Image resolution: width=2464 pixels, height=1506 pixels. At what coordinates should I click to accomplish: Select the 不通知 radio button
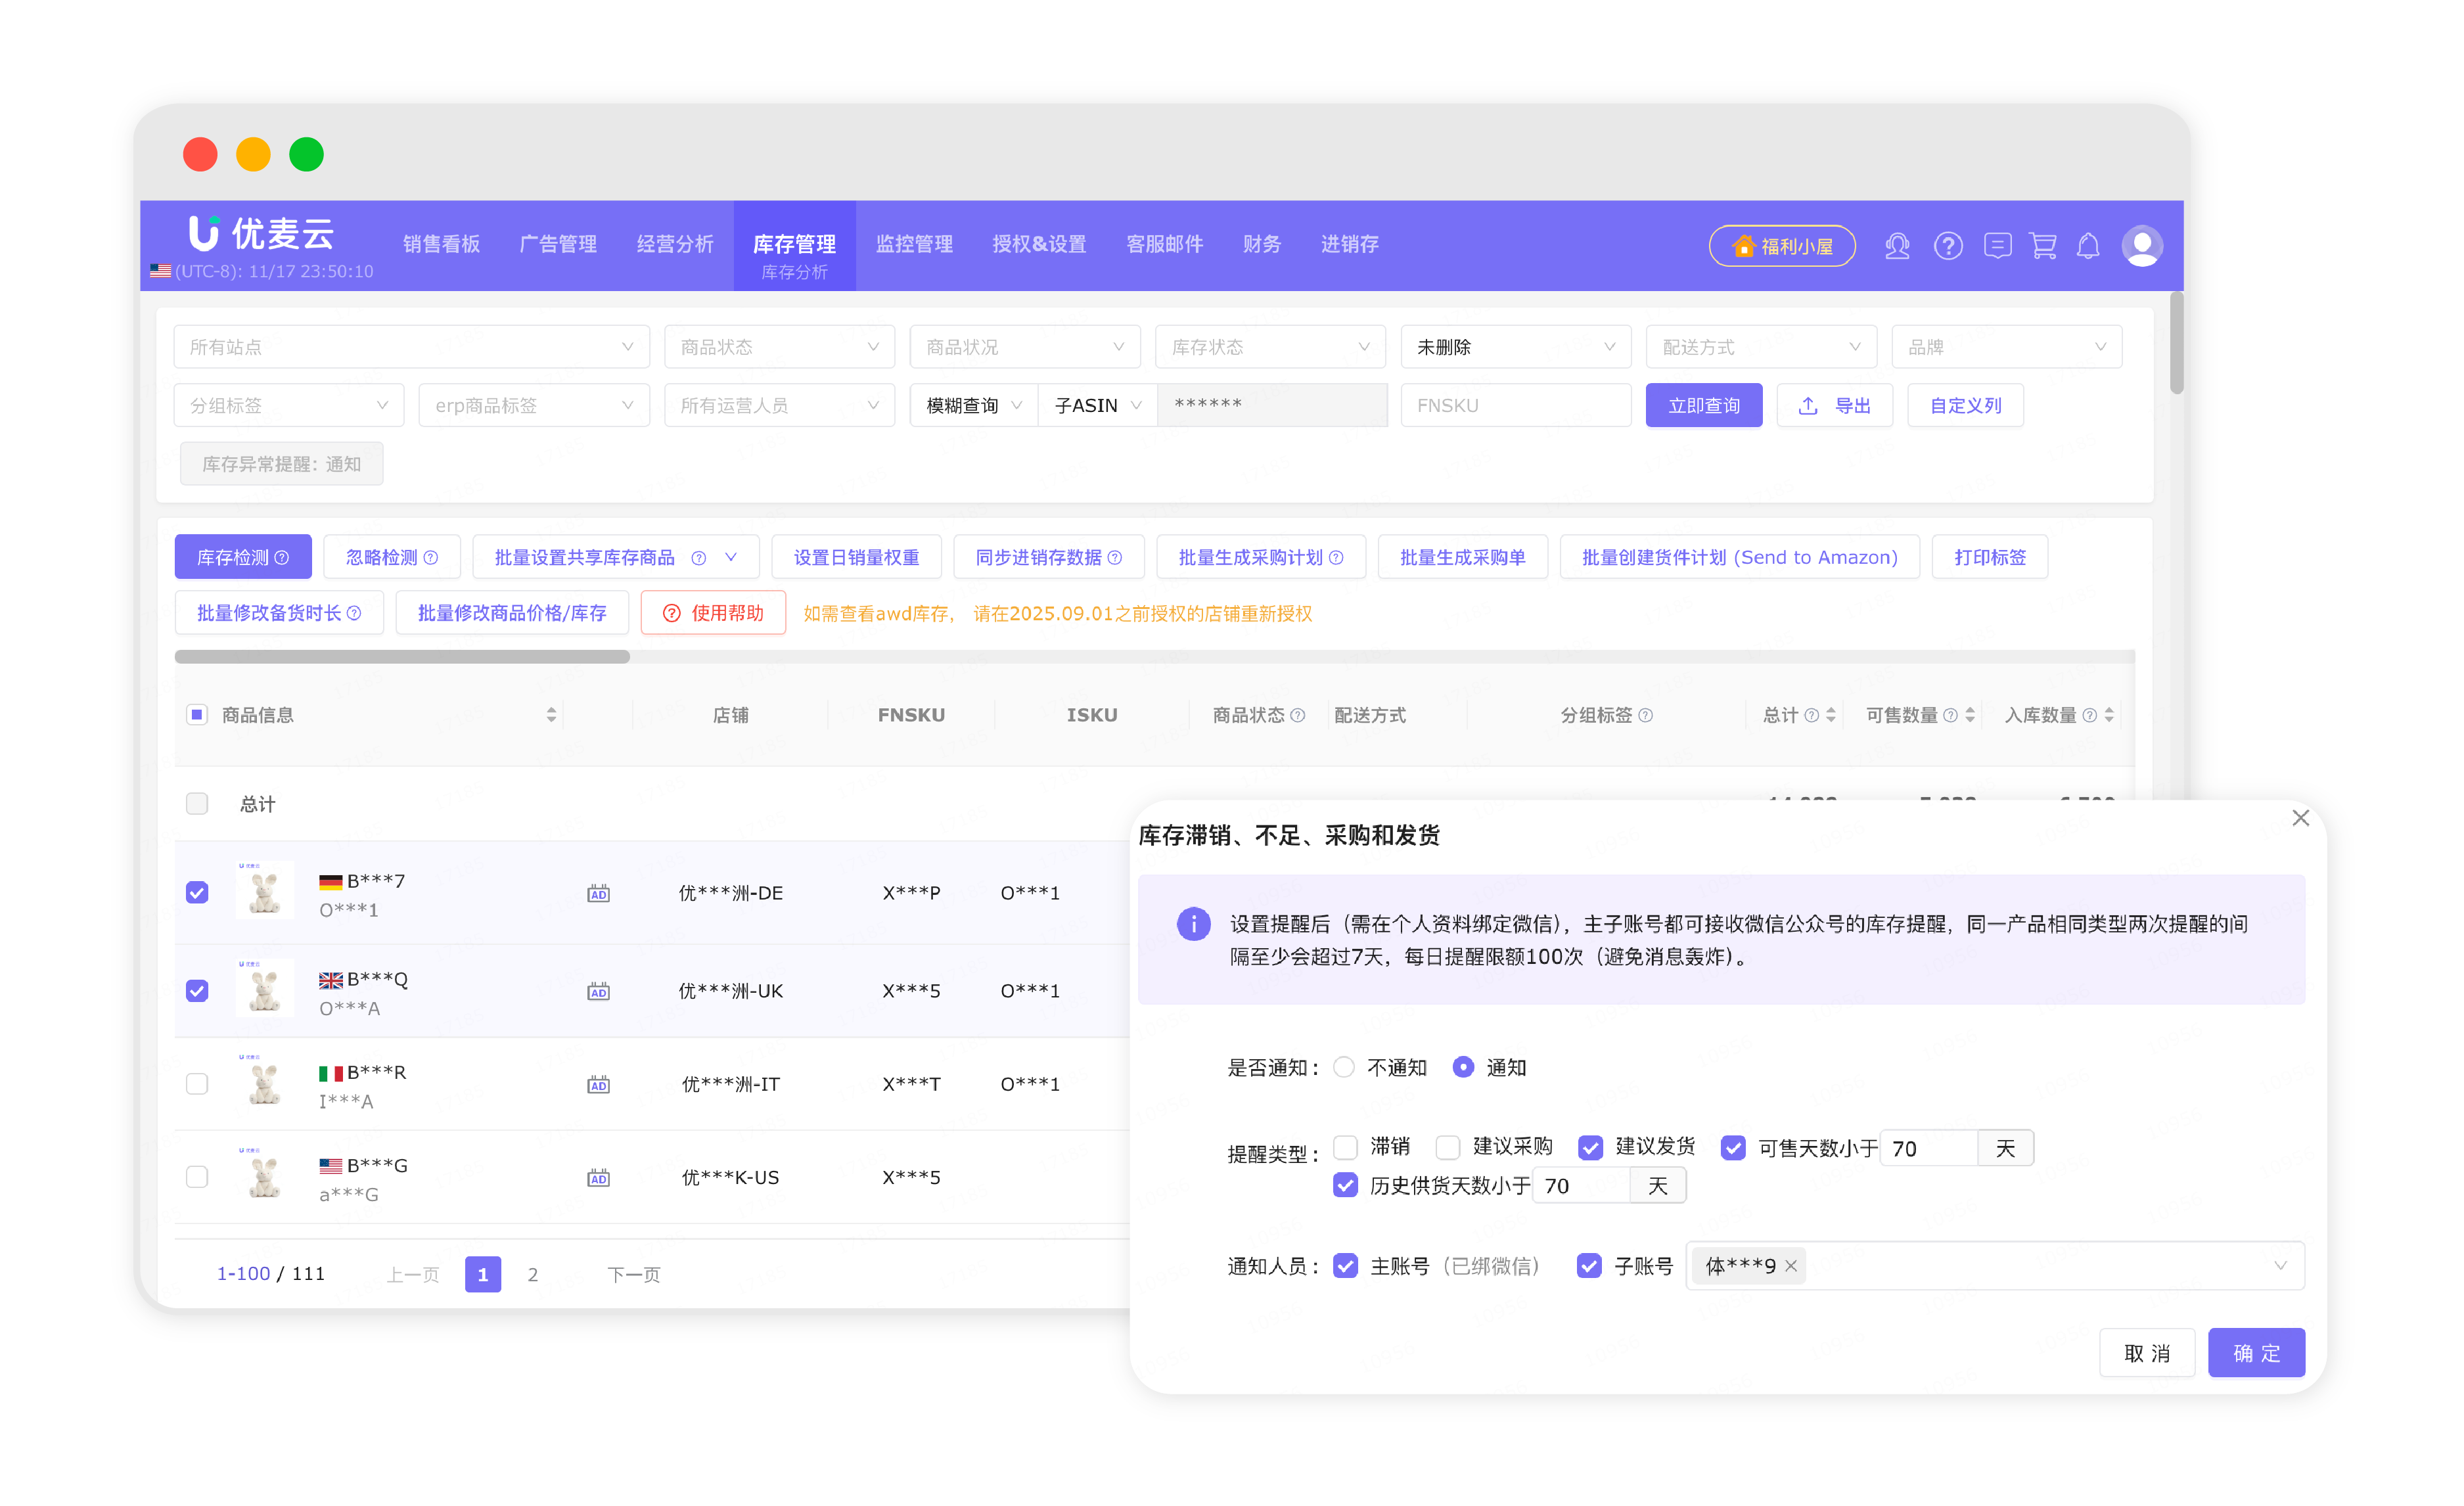tap(1344, 1067)
